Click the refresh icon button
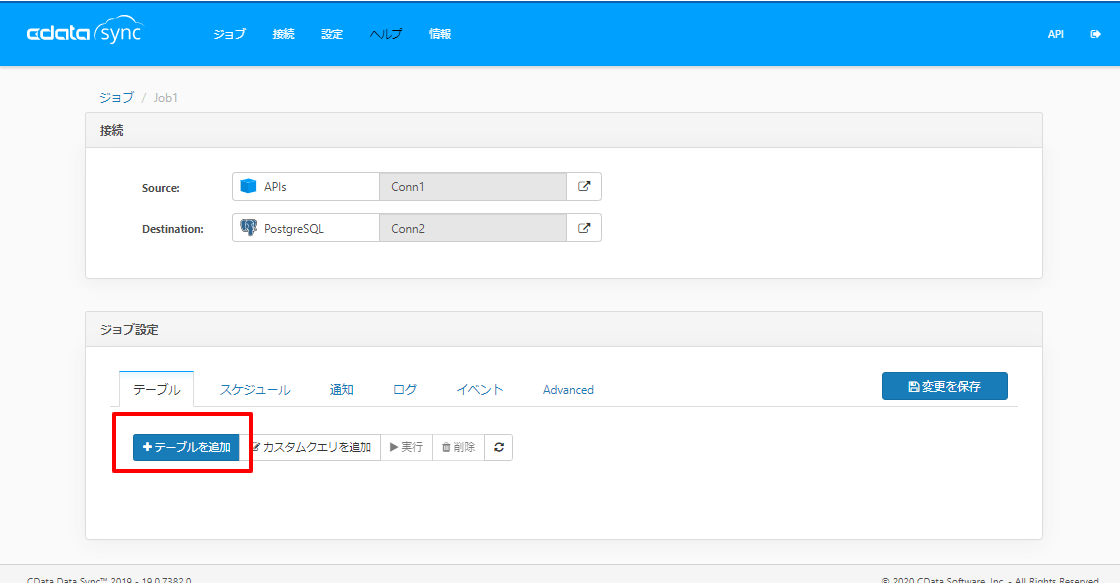 [x=499, y=447]
